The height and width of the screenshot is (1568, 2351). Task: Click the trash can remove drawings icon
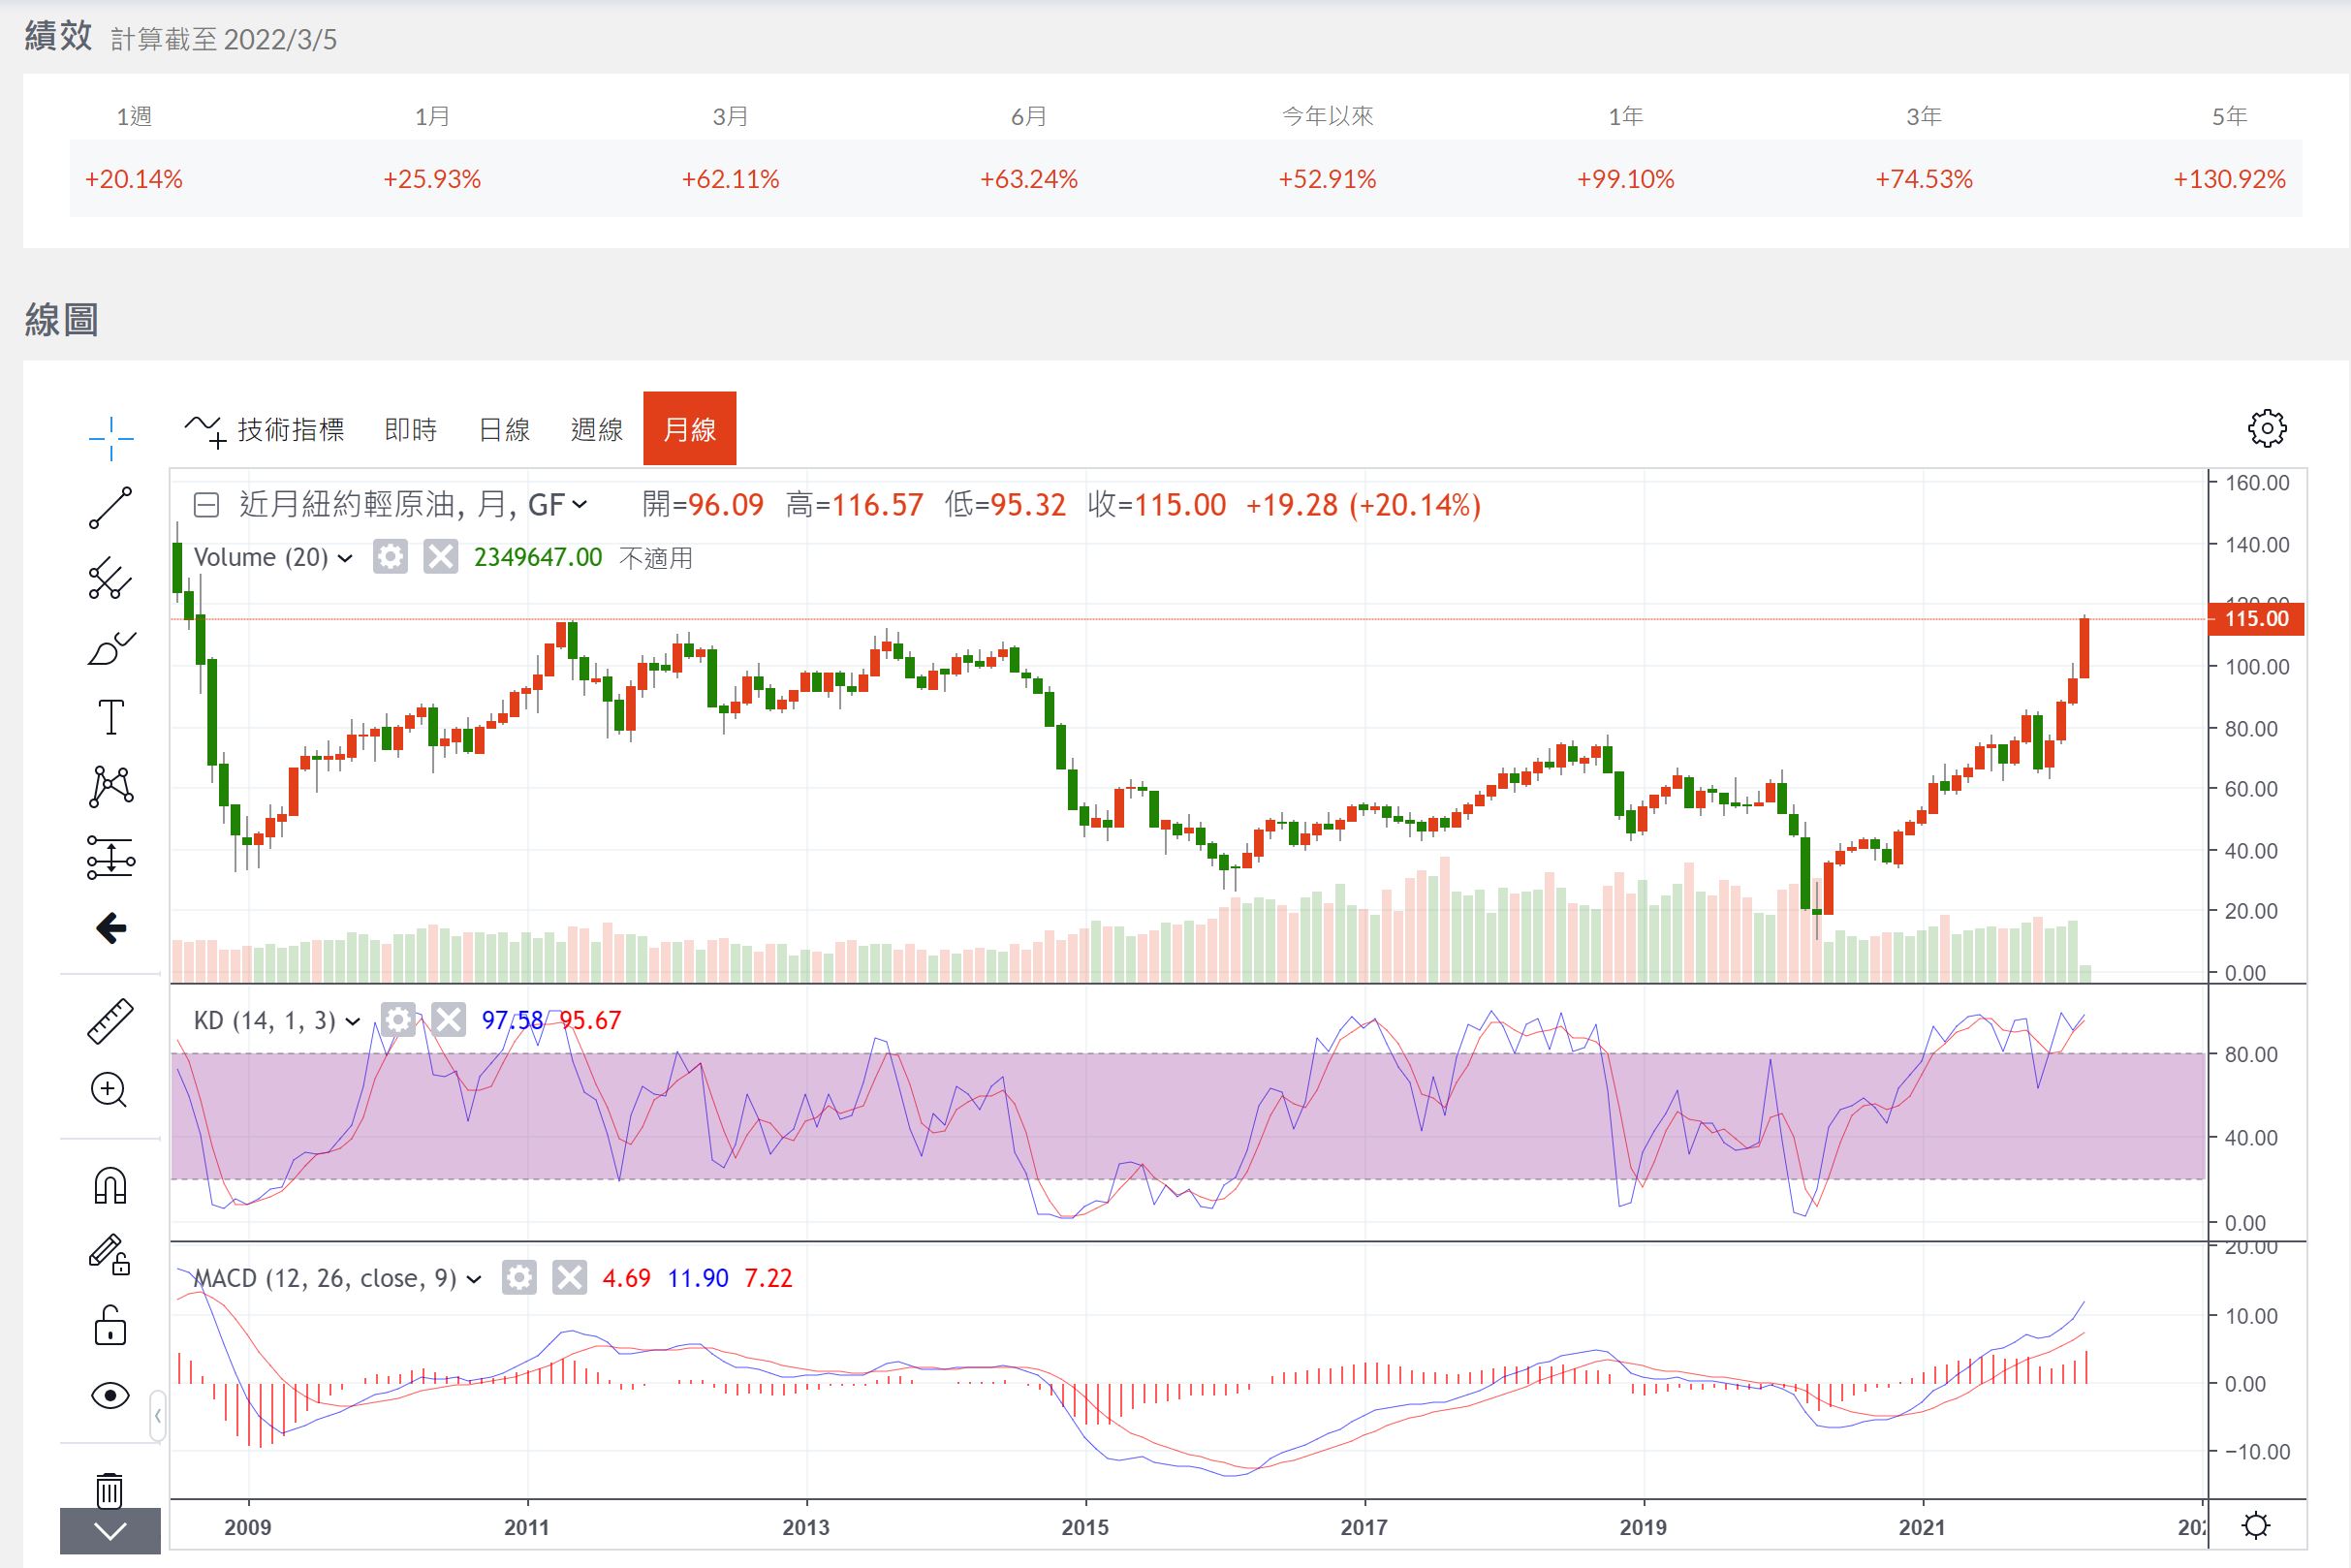pyautogui.click(x=110, y=1490)
